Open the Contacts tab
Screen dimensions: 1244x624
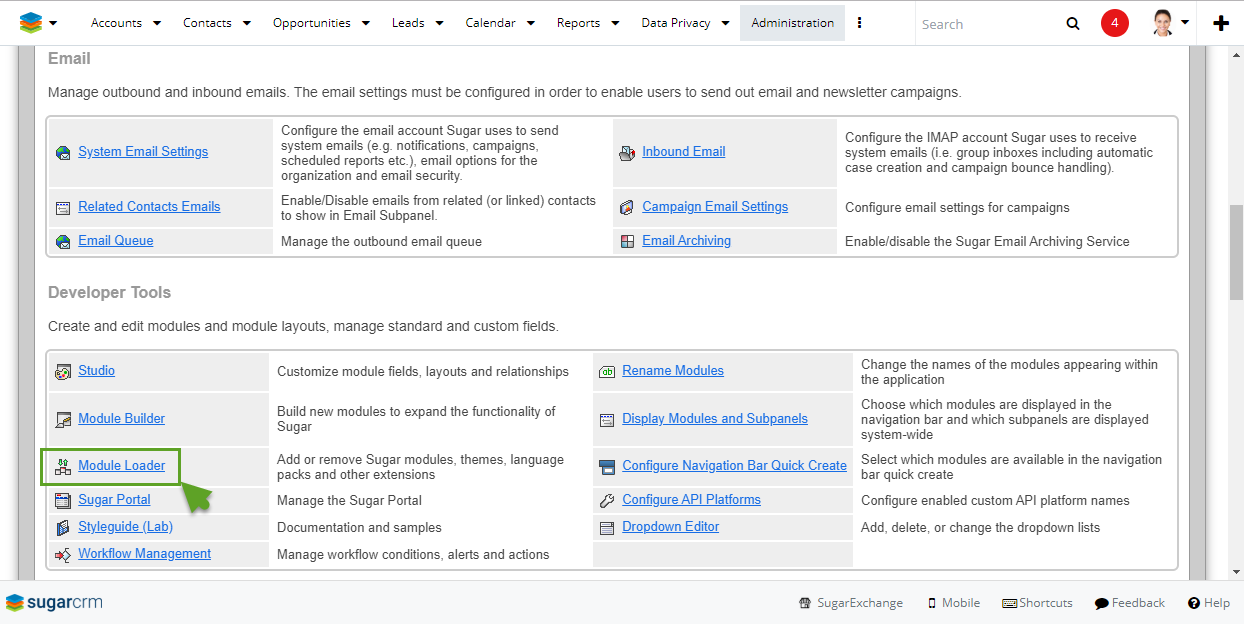[x=207, y=23]
